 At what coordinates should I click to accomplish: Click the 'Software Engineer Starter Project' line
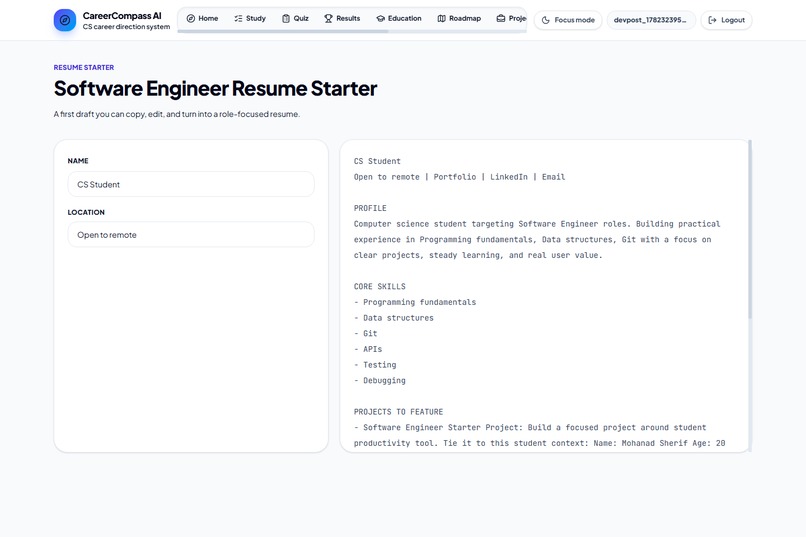(530, 428)
